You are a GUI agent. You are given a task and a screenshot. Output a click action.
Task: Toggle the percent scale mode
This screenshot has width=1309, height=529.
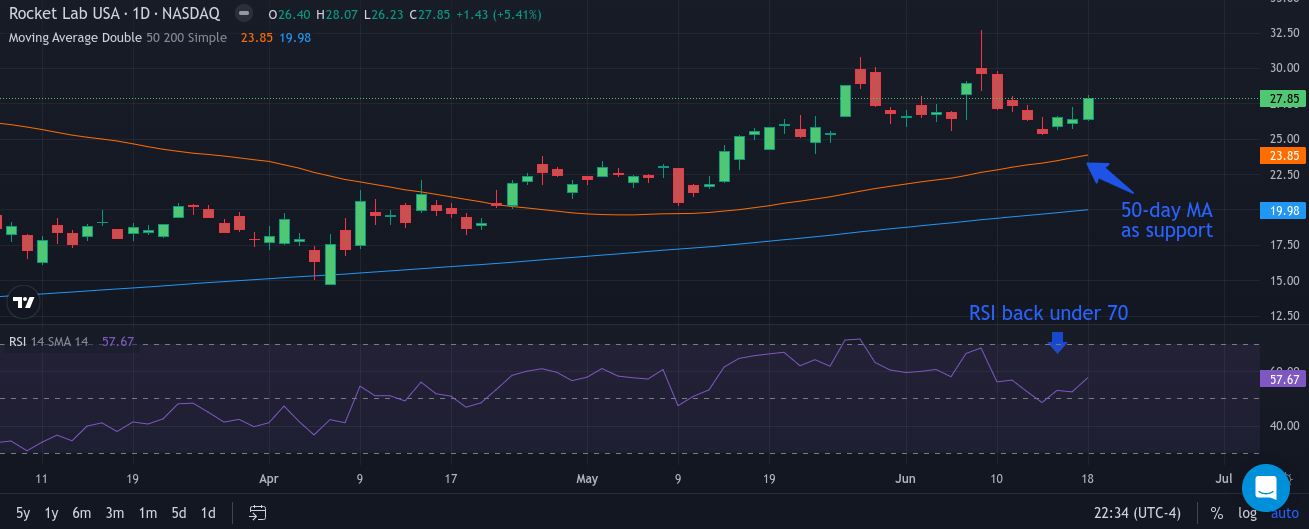click(x=1216, y=513)
